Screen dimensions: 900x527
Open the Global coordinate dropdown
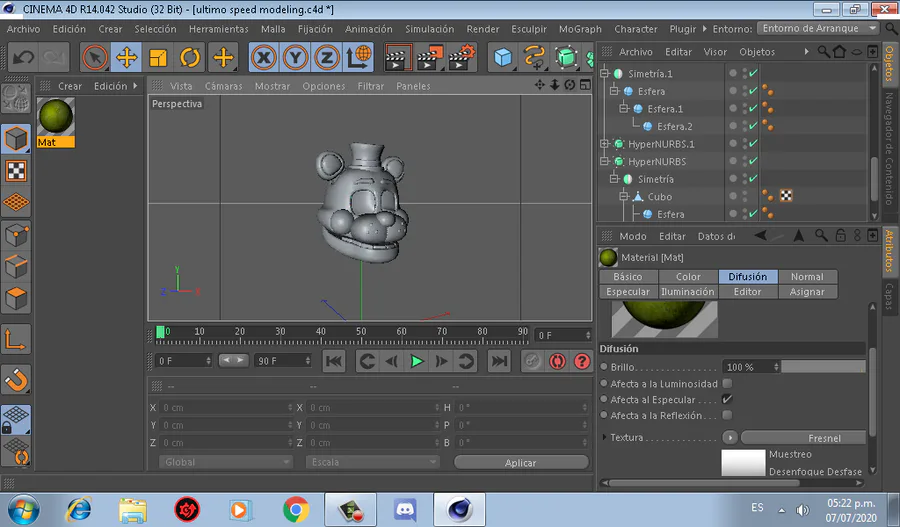click(226, 462)
